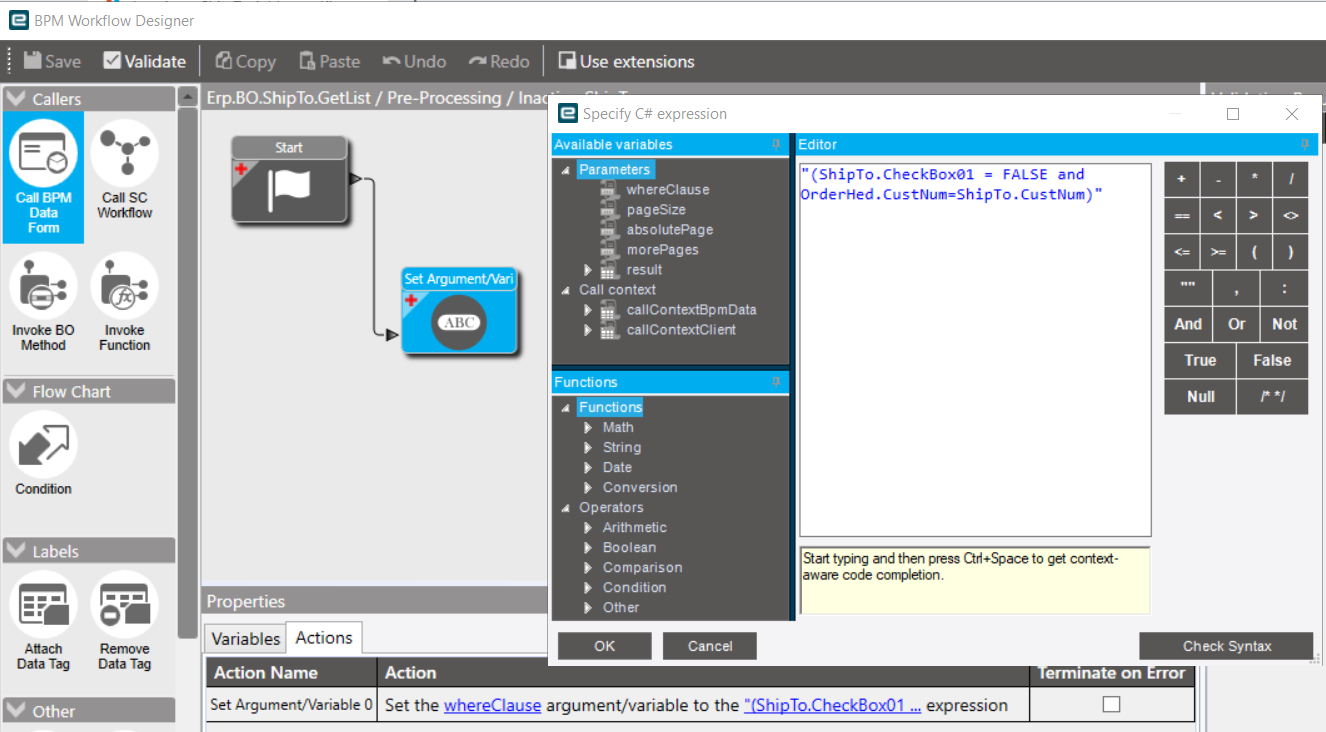Insert the False keyword
Image resolution: width=1326 pixels, height=732 pixels.
click(x=1272, y=360)
